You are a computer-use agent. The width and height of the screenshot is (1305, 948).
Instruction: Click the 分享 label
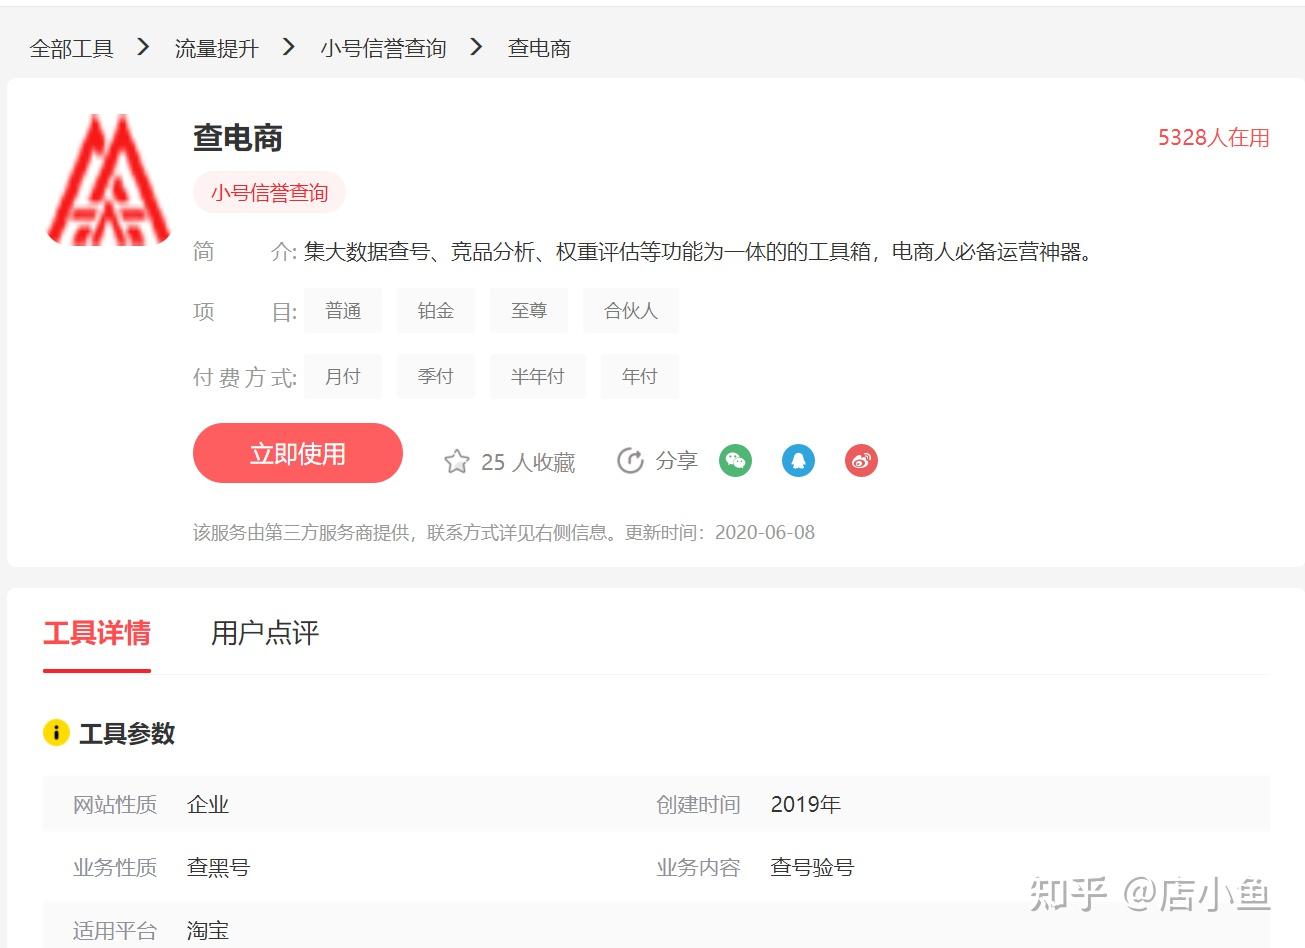coord(676,460)
